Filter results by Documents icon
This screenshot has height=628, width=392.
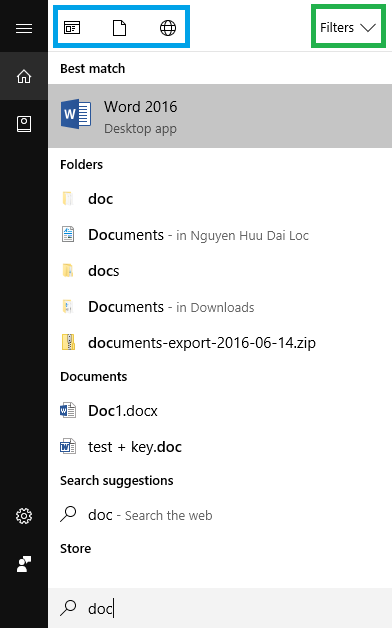coord(119,28)
